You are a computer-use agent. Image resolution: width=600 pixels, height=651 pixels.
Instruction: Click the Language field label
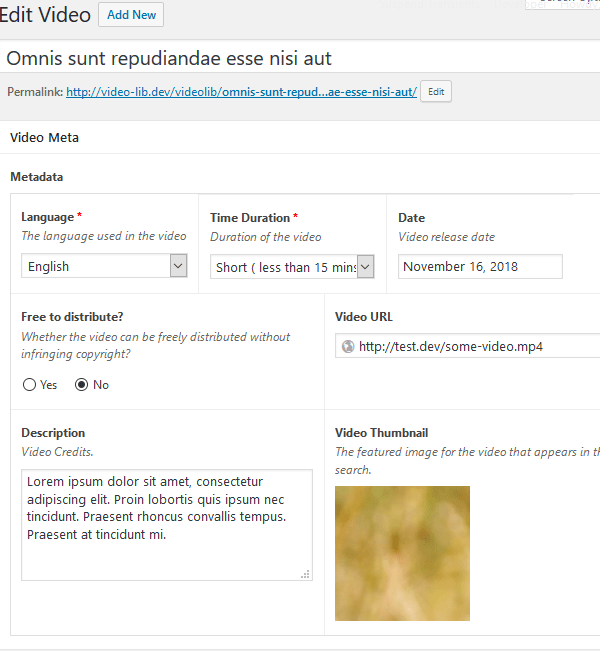48,217
